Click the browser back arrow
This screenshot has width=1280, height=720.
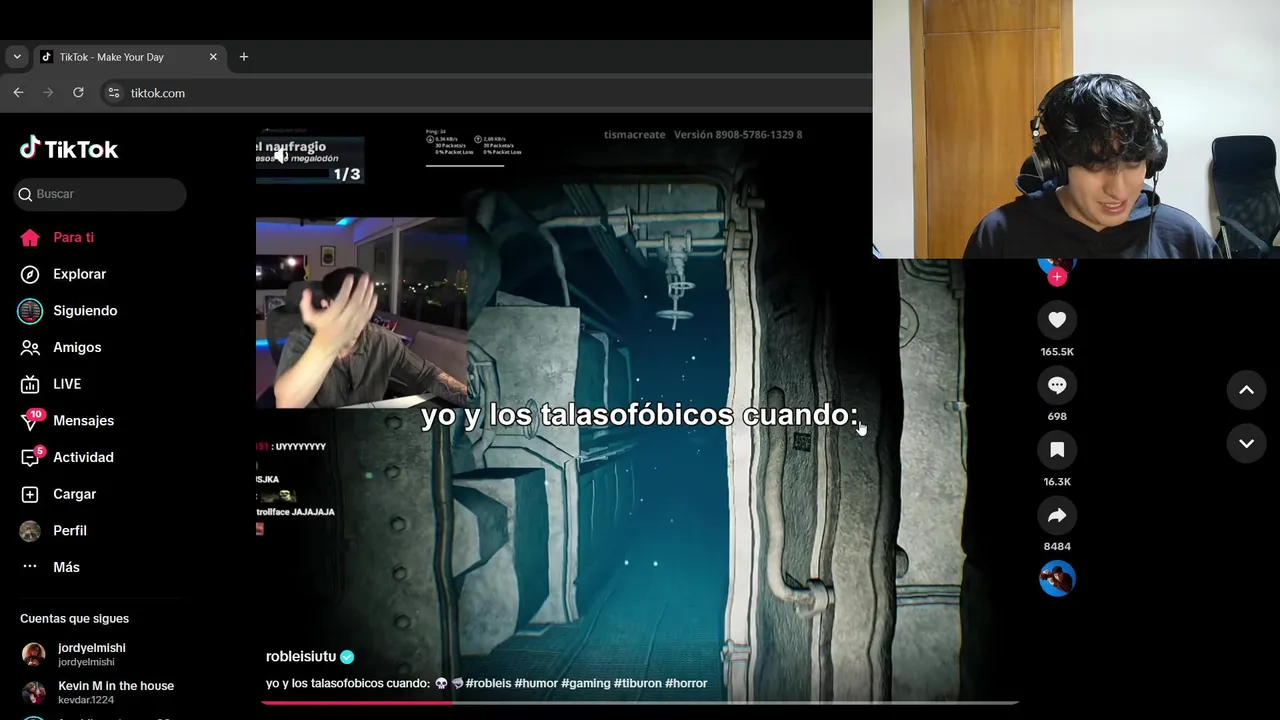(18, 92)
